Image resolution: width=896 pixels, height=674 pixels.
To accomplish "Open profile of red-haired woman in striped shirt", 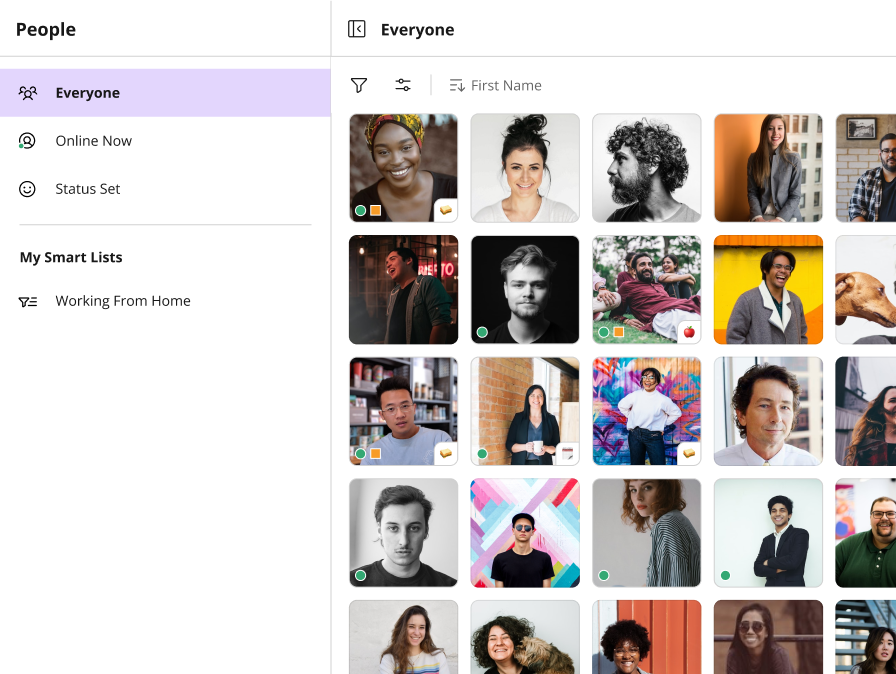I will point(647,533).
